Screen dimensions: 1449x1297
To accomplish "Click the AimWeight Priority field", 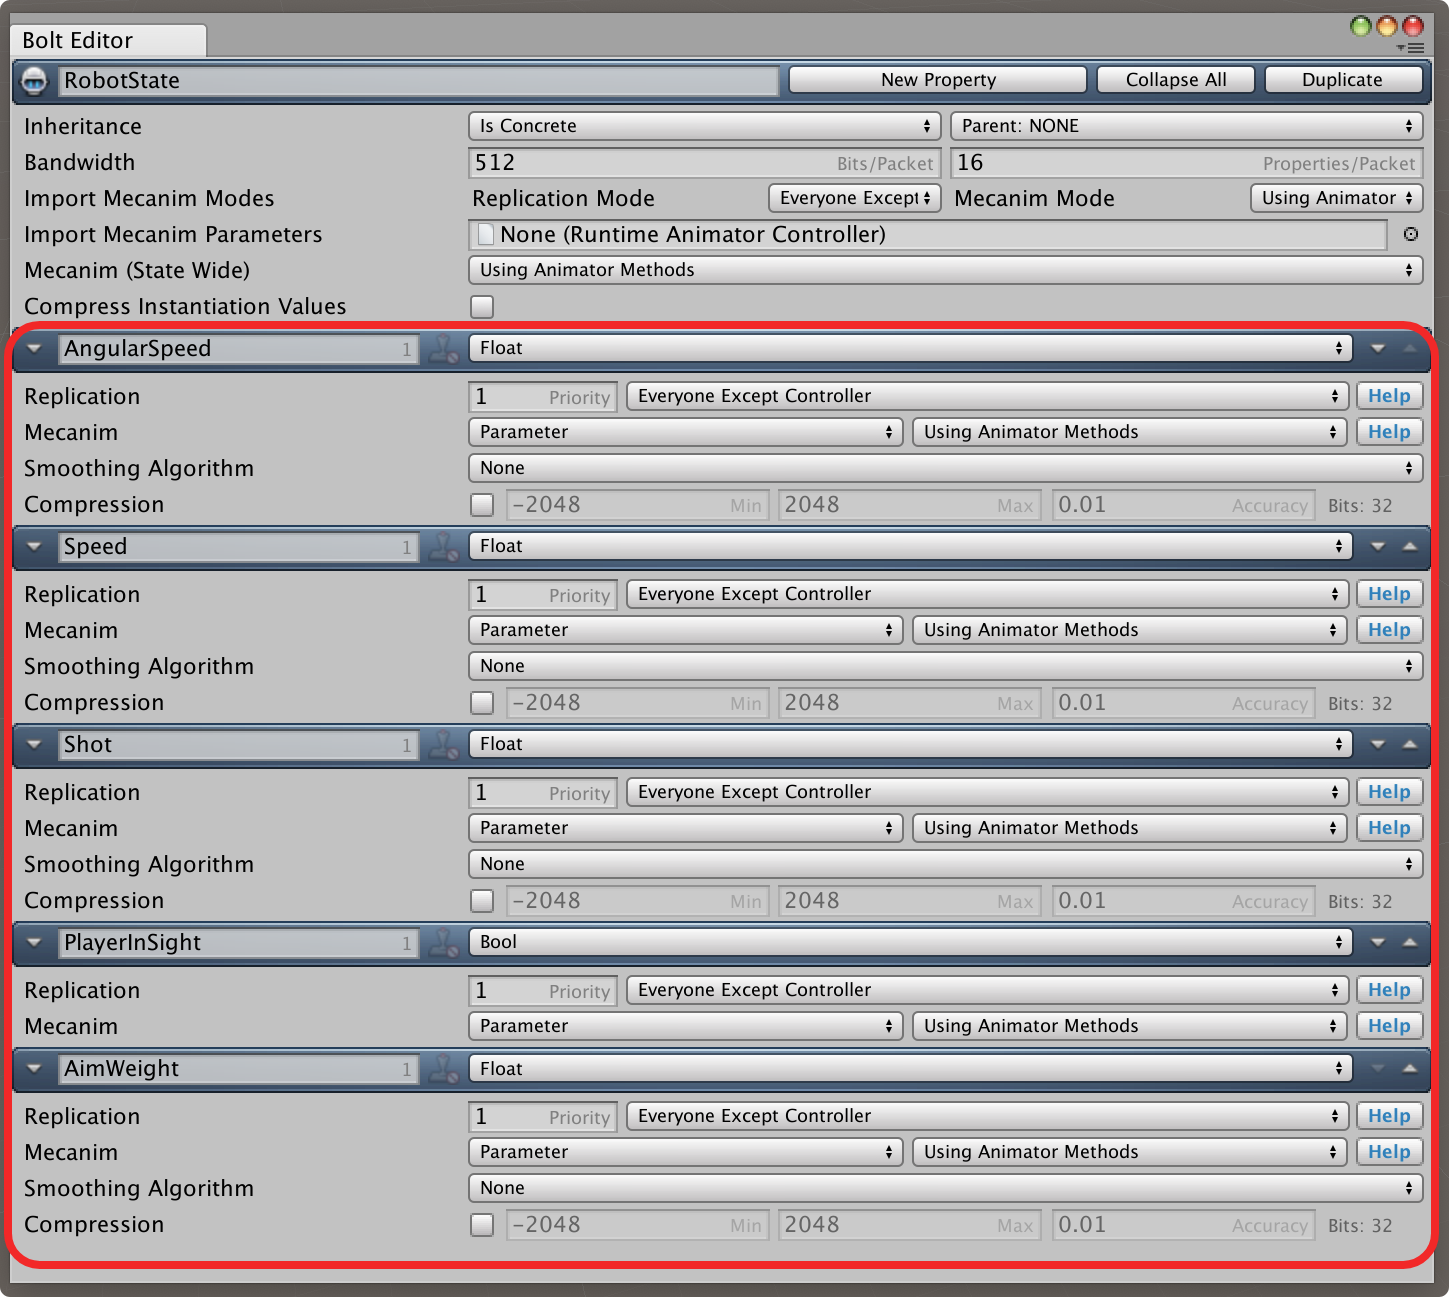I will tap(543, 1117).
